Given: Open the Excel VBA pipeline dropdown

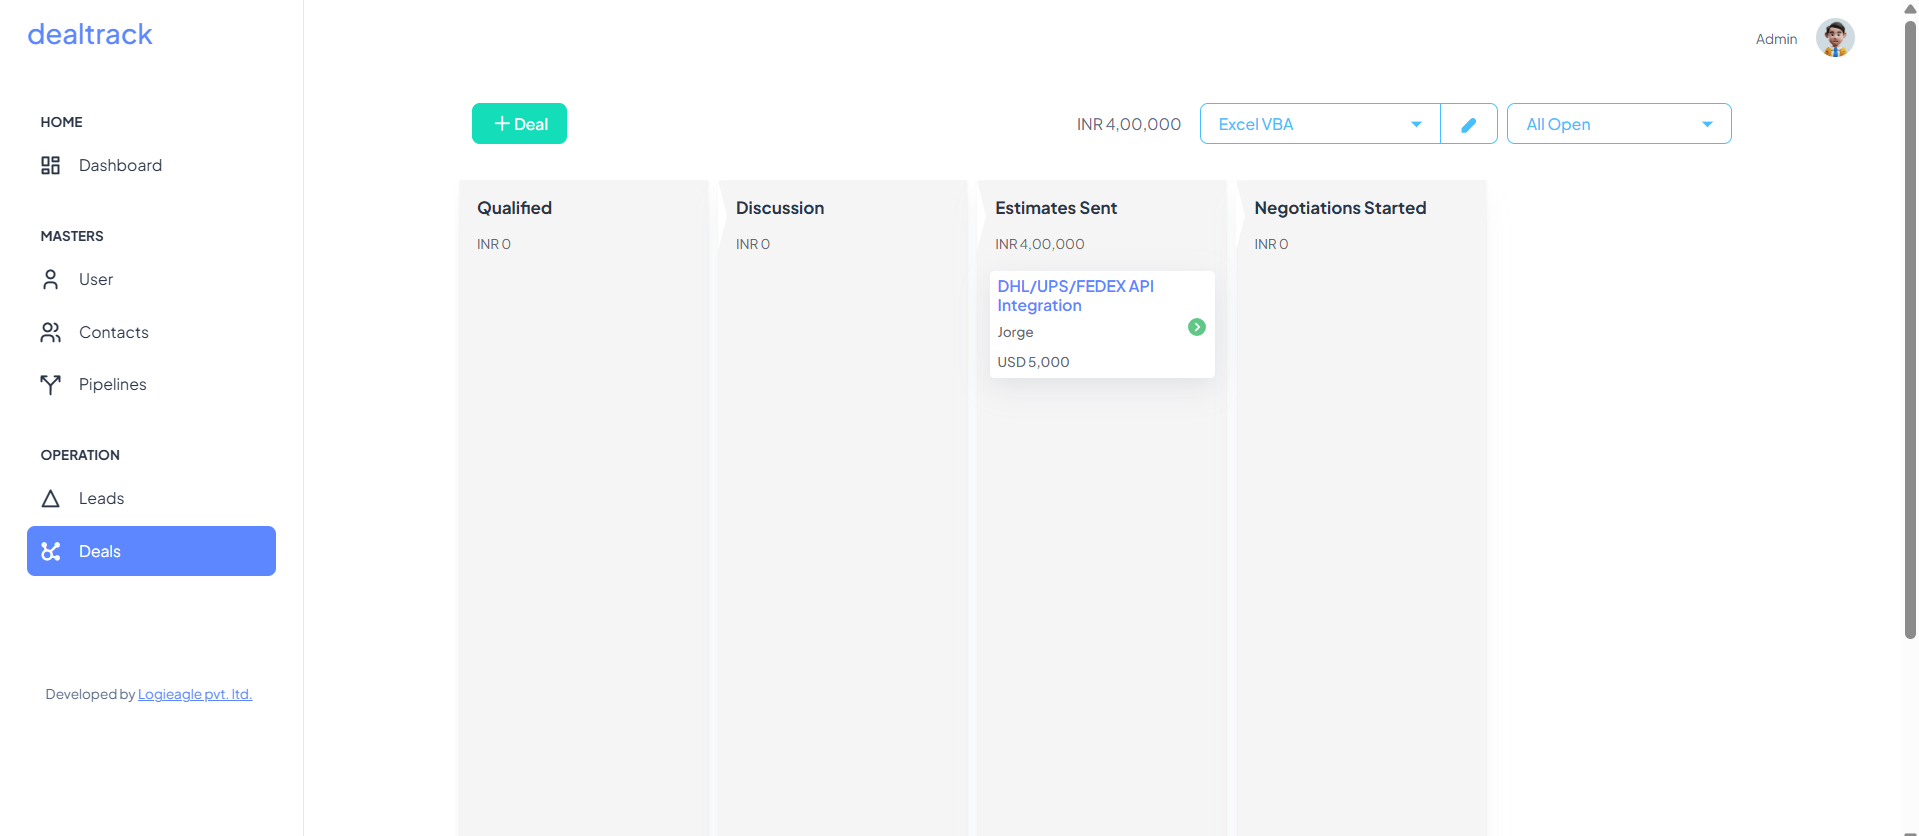Looking at the screenshot, I should point(1320,124).
